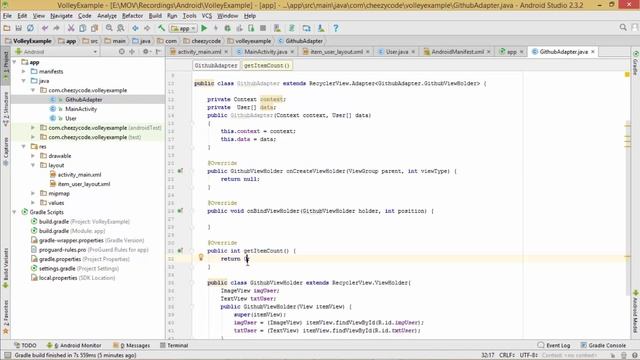Viewport: 640px width, 360px height.
Task: Toggle the Android Monitor tool window
Action: [x=74, y=345]
